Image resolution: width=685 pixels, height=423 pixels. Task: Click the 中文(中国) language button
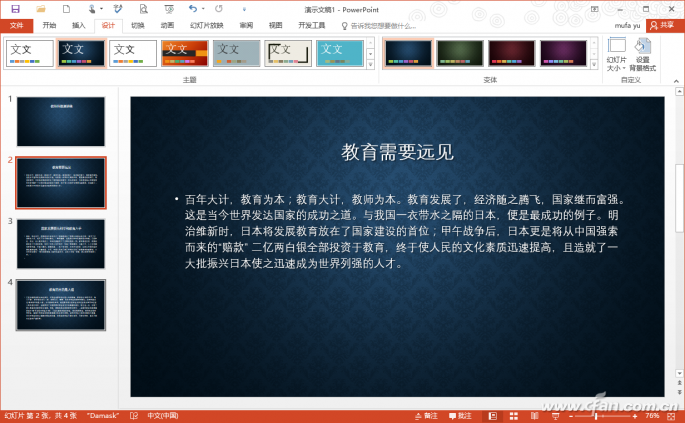pyautogui.click(x=162, y=415)
